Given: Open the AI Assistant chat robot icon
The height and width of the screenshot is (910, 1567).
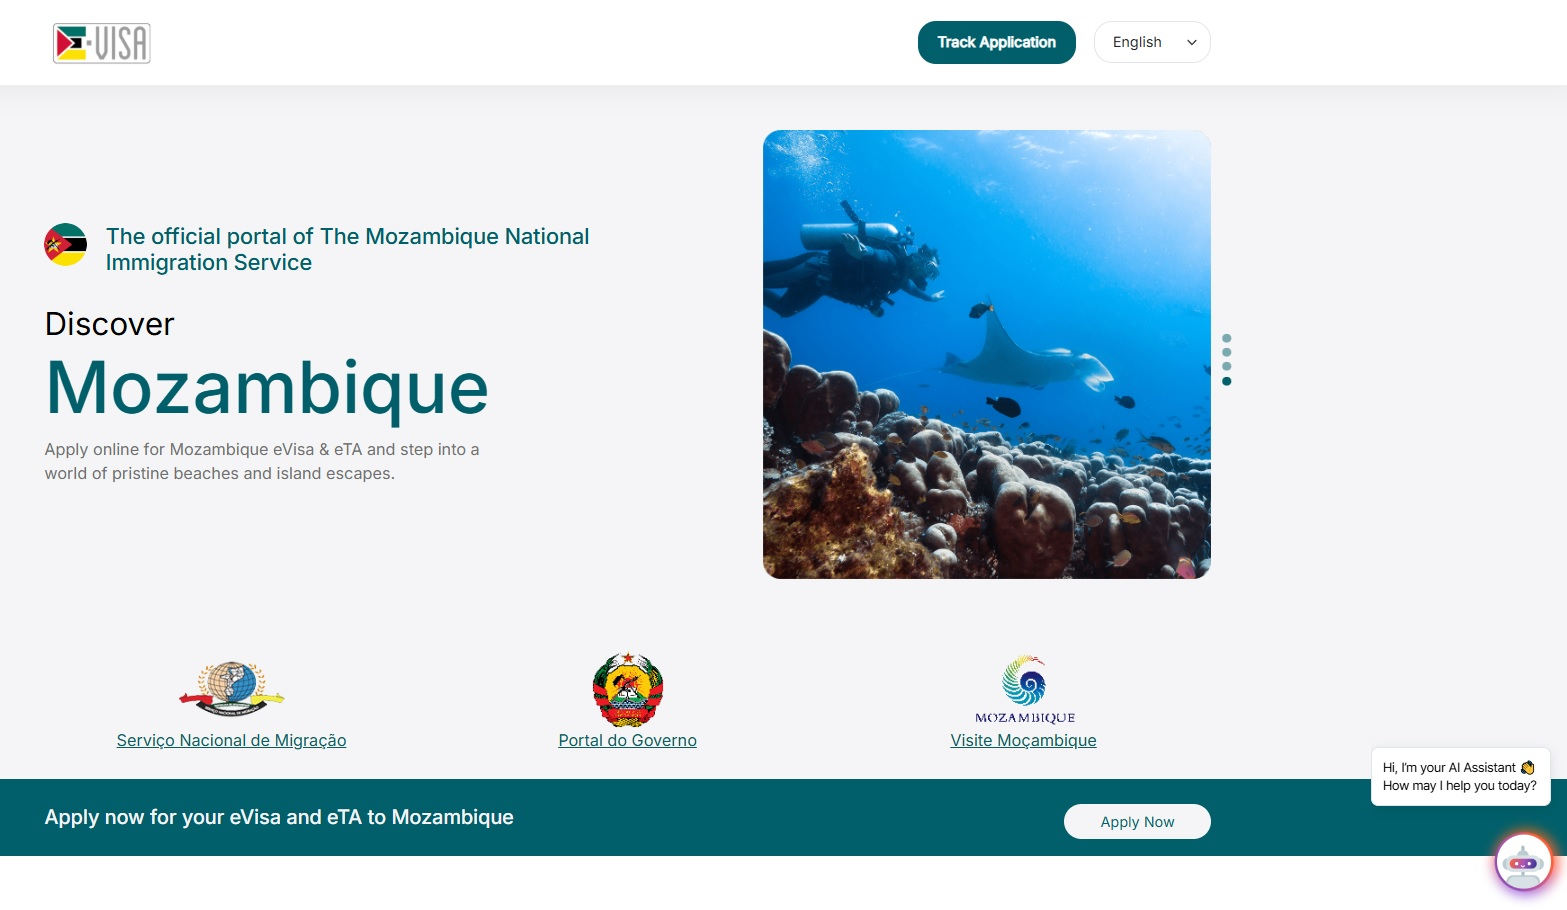Looking at the screenshot, I should click(1523, 862).
